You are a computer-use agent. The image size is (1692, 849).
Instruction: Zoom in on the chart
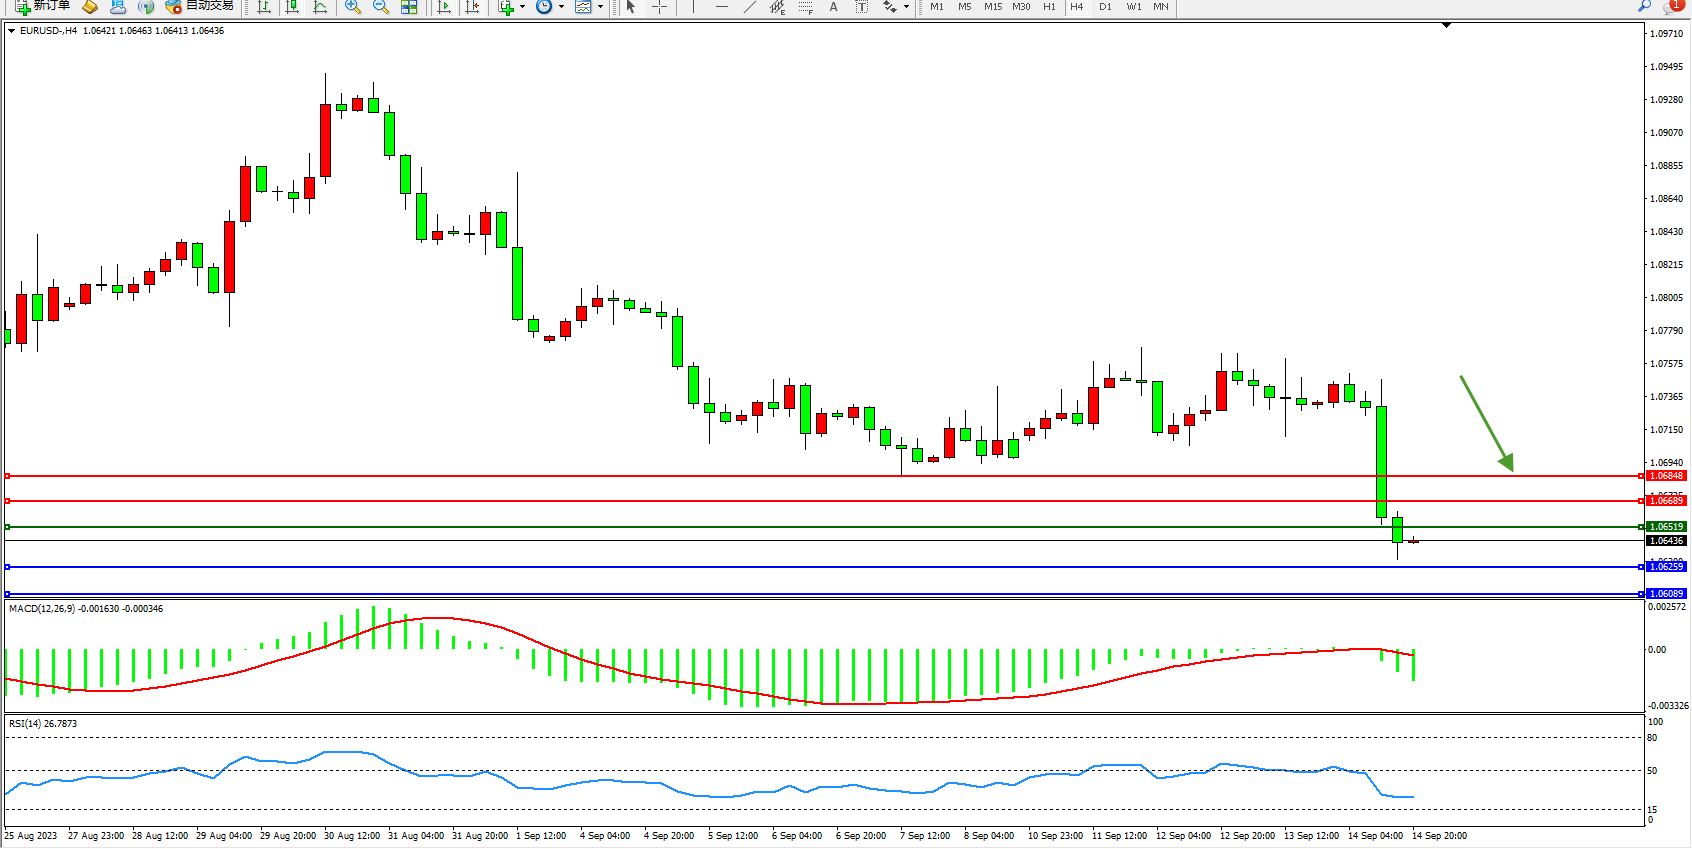click(x=352, y=7)
